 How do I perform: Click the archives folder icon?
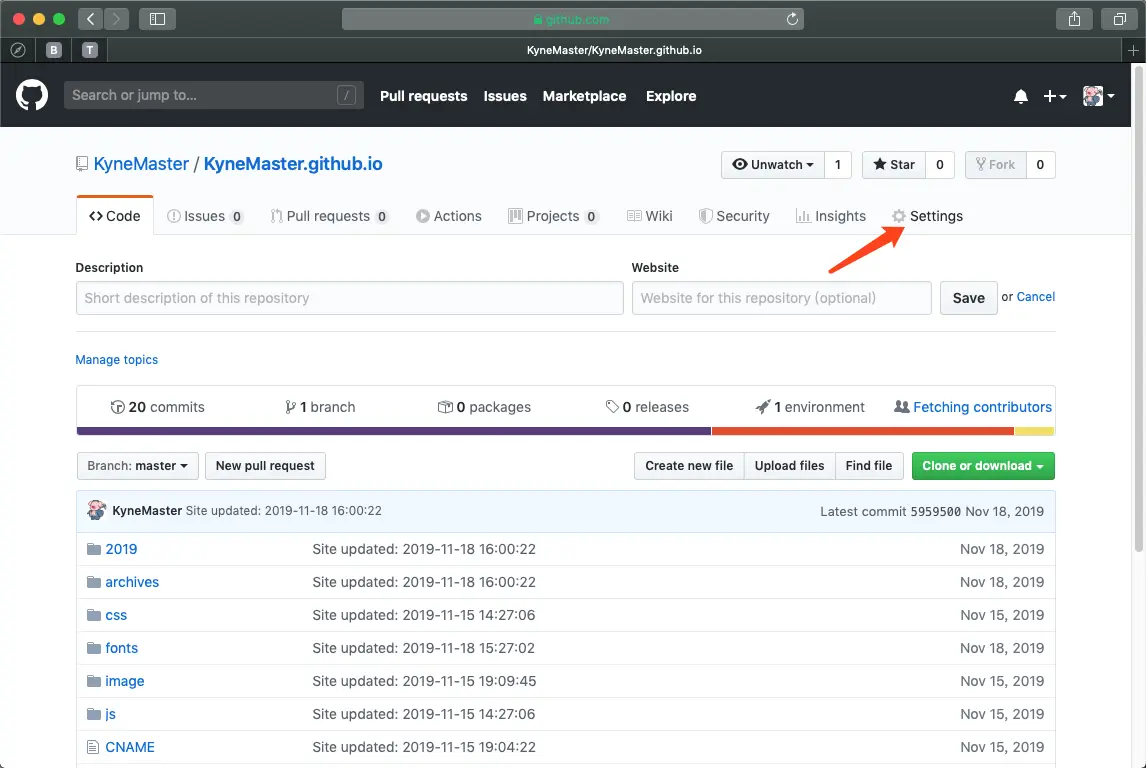pos(94,582)
